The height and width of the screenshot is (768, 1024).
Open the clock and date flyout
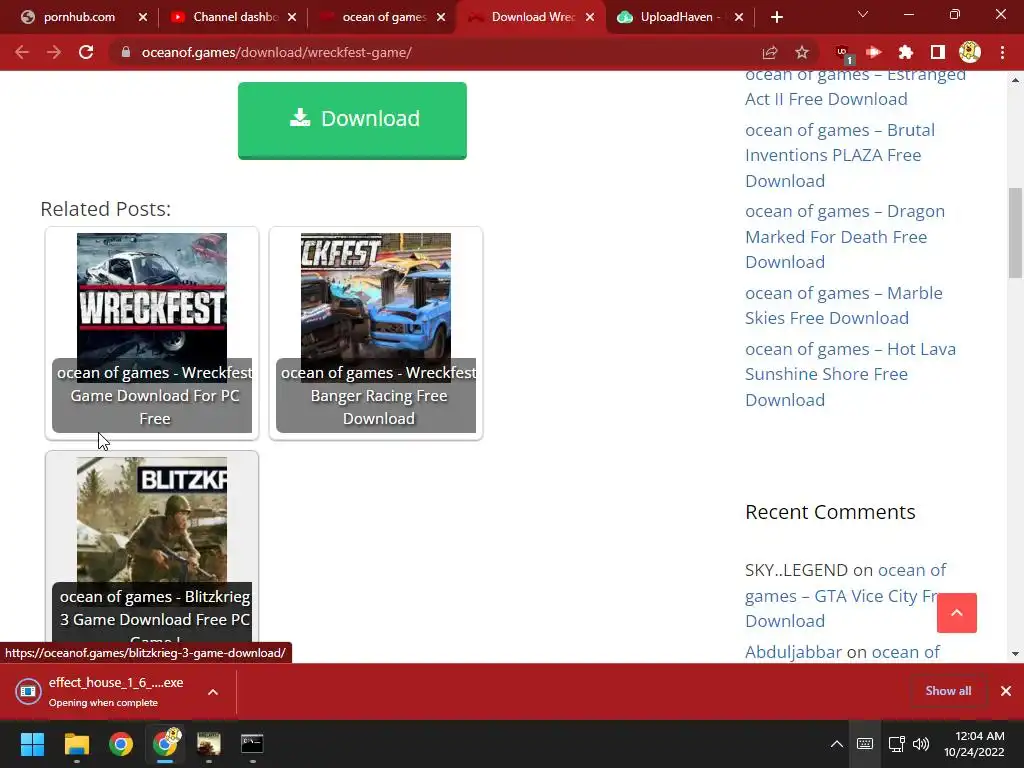pos(974,744)
